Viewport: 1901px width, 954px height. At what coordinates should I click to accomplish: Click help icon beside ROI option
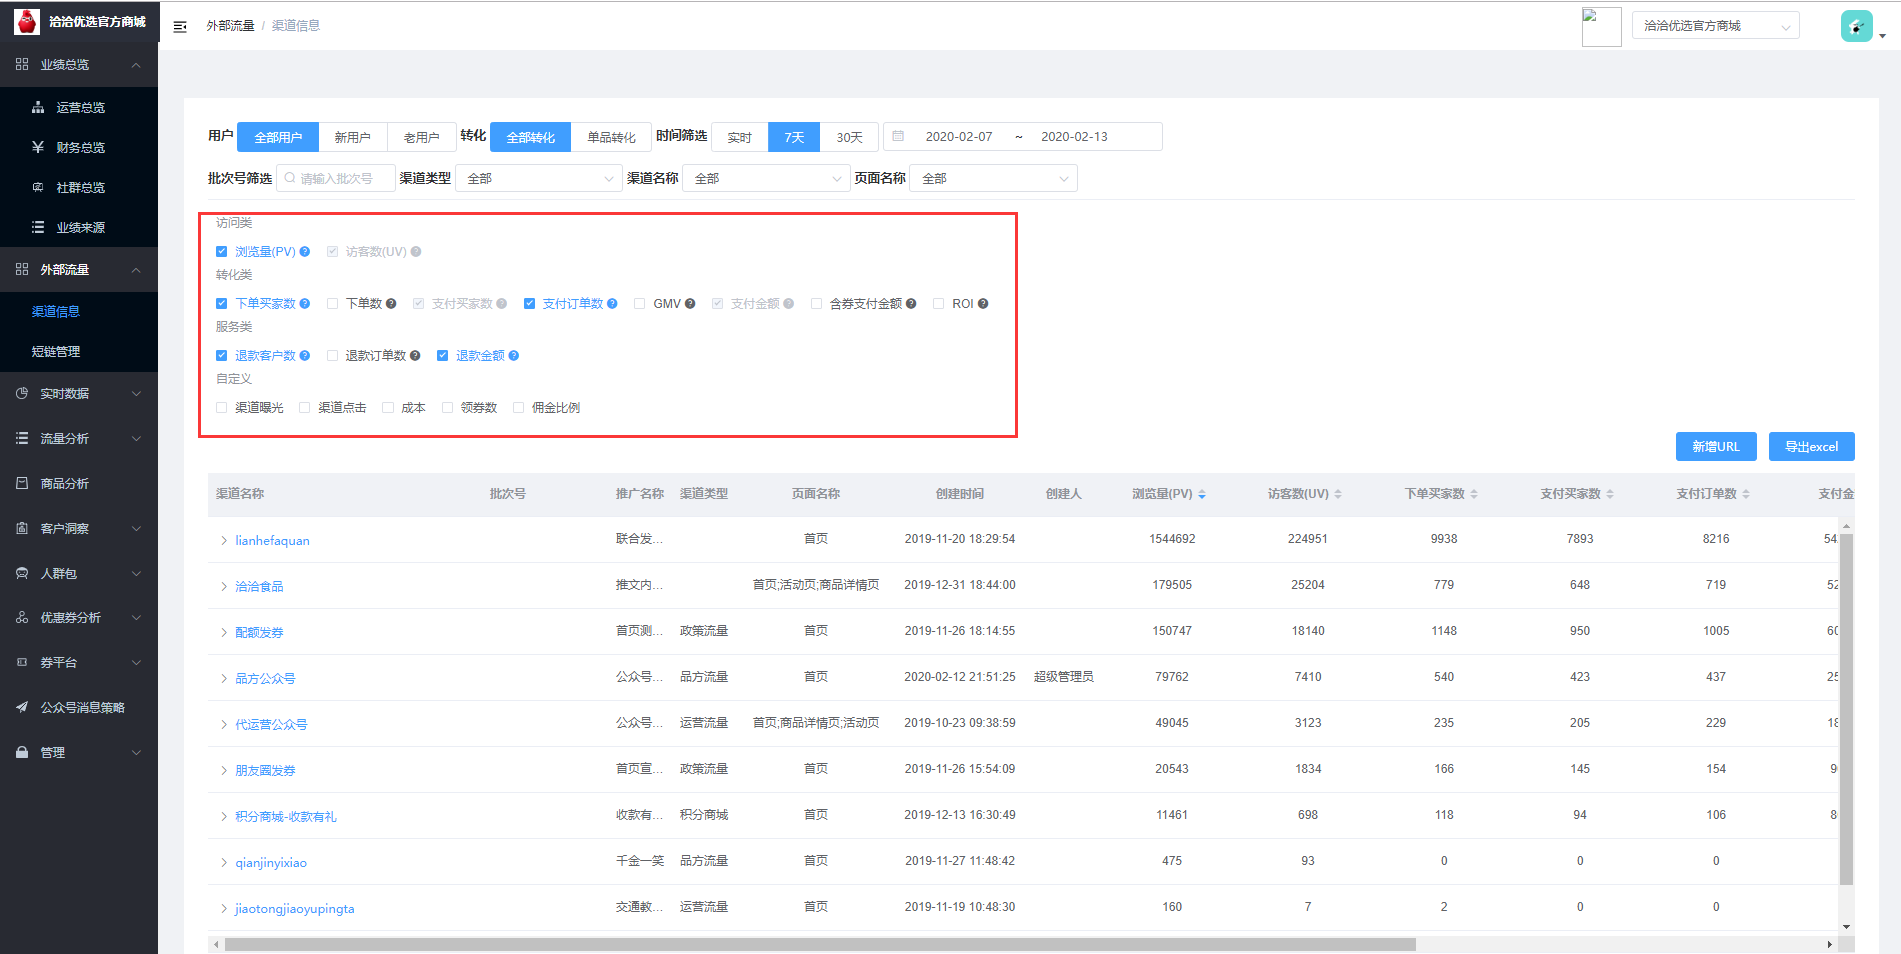(983, 304)
